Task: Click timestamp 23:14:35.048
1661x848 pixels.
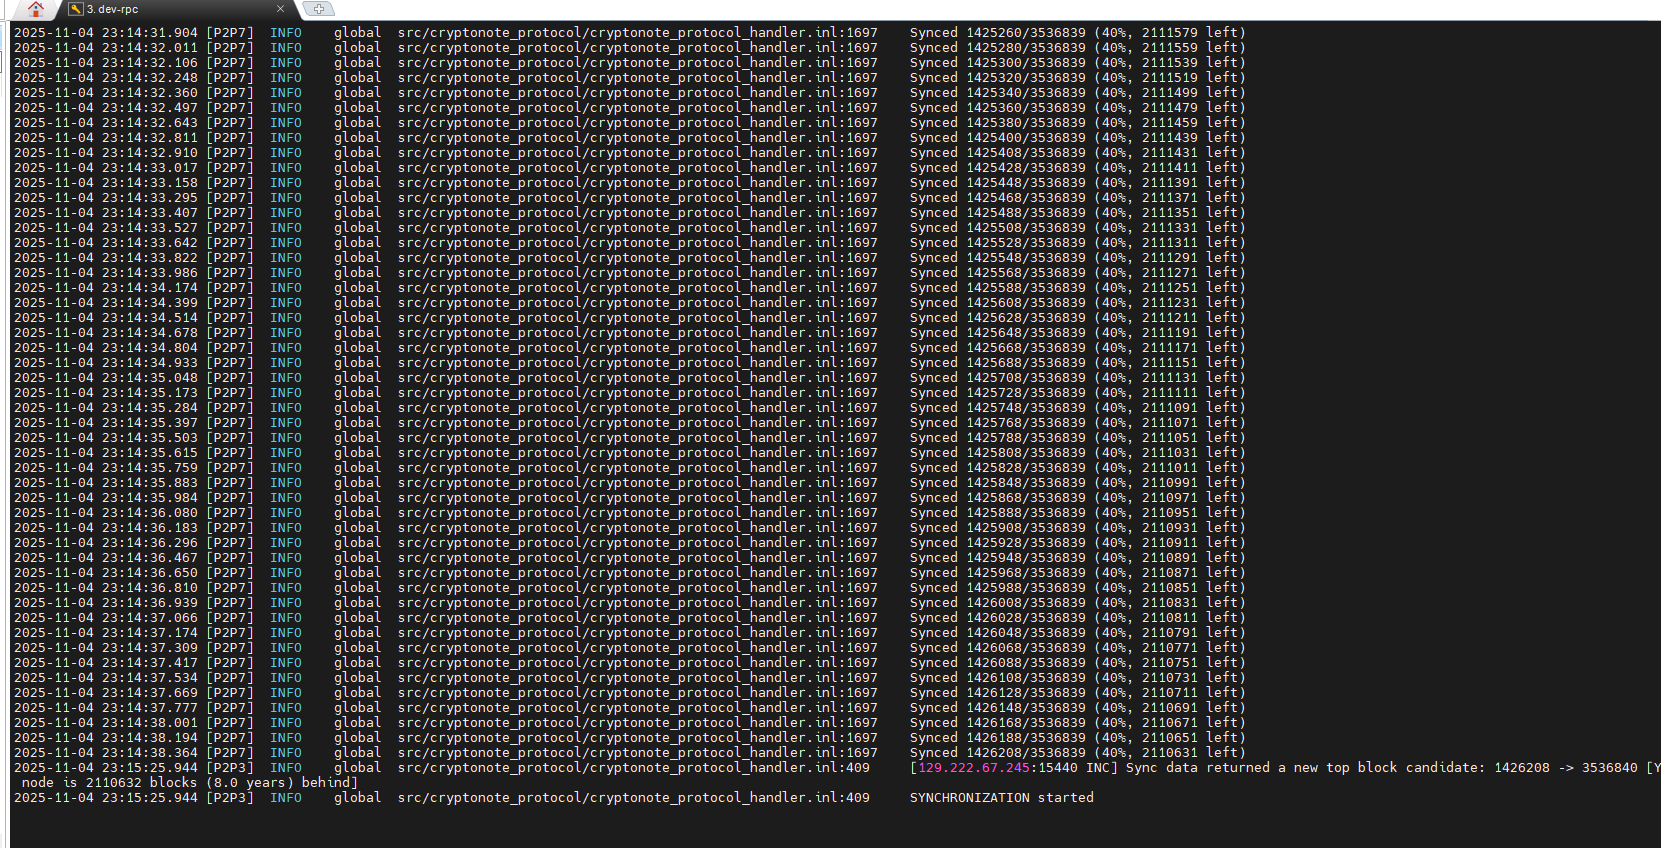Action: pos(150,378)
